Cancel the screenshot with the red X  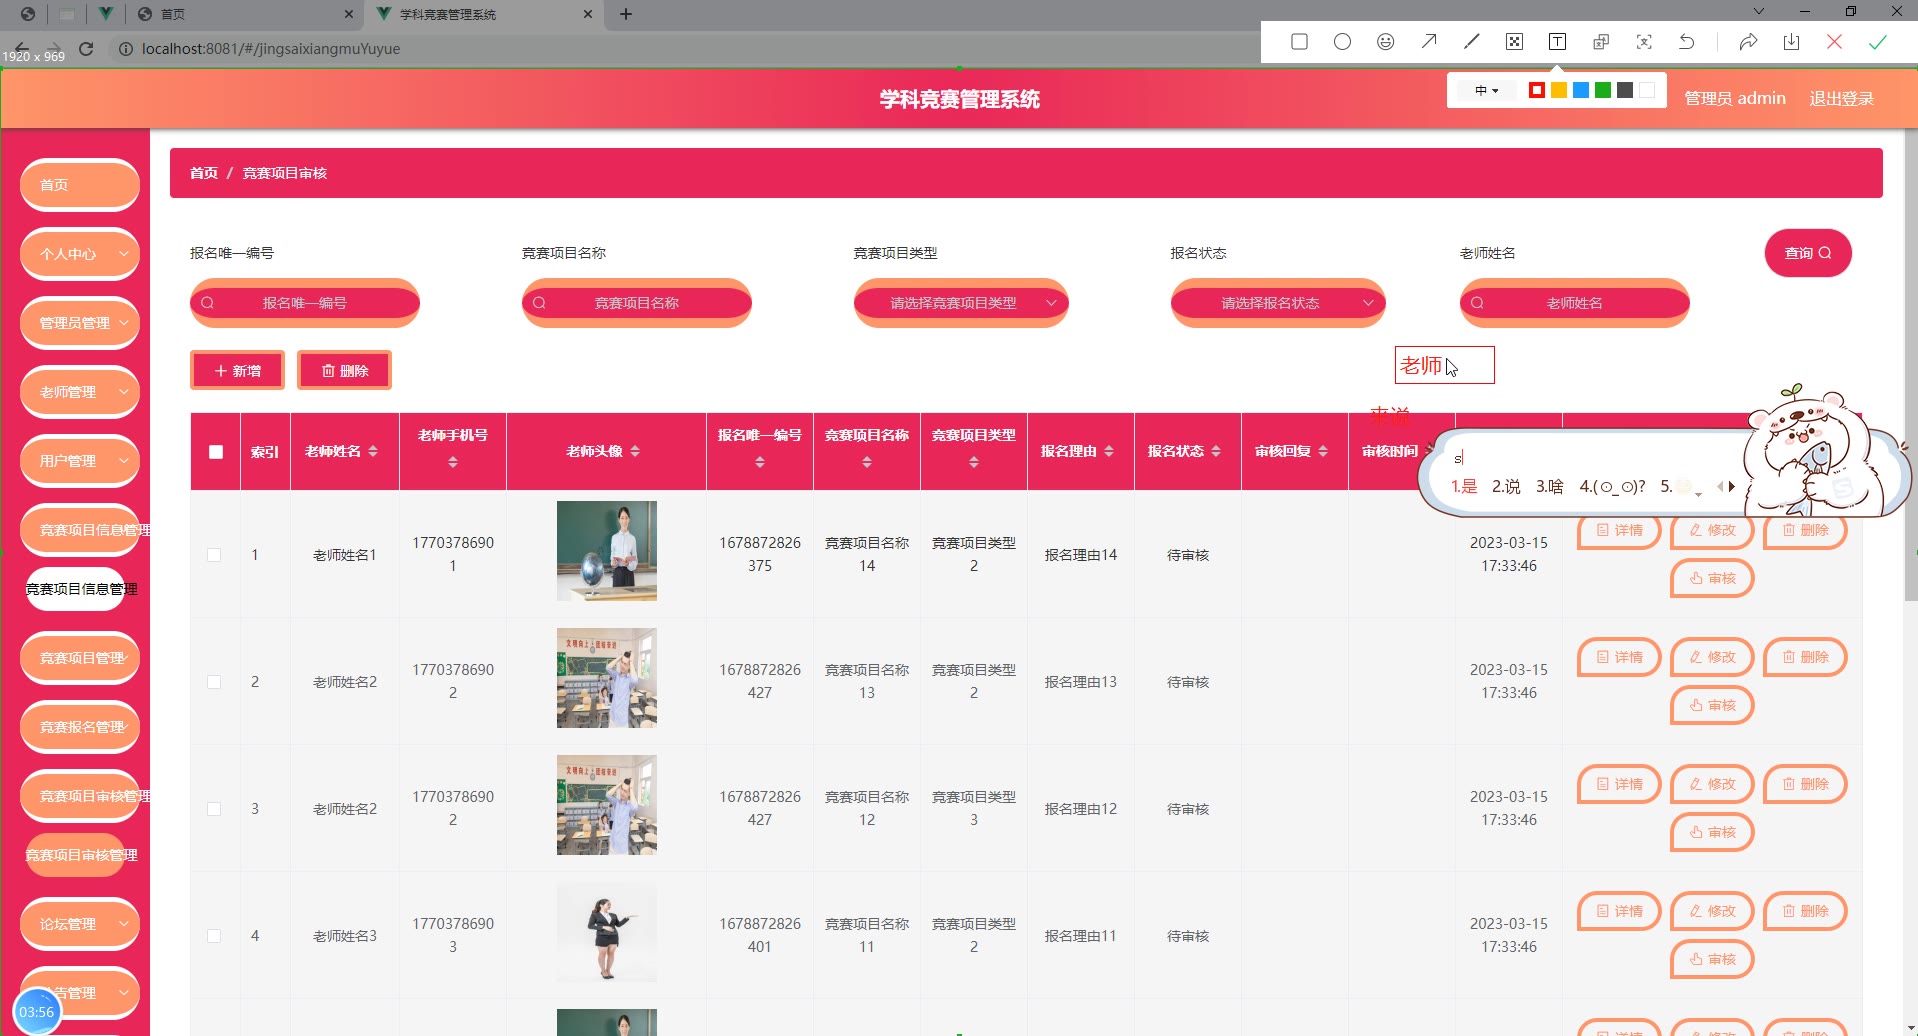(x=1834, y=42)
